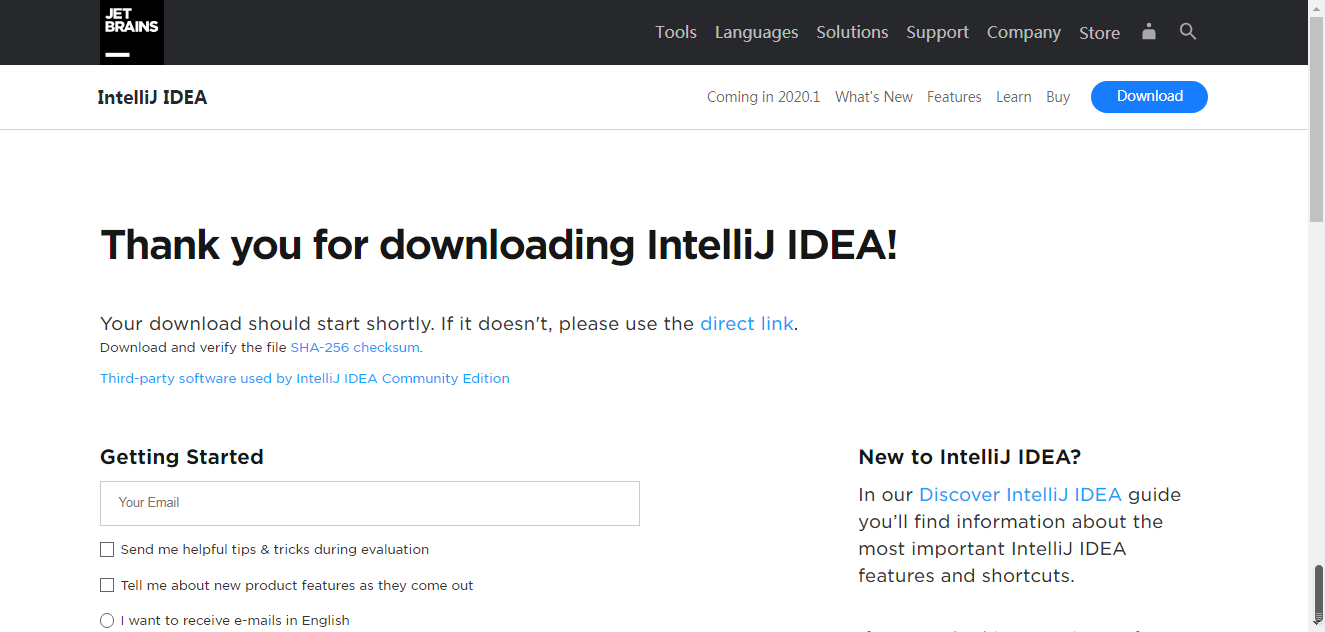Screen dimensions: 1325x632
Task: Select receive e-mails in English option
Action: 107,621
